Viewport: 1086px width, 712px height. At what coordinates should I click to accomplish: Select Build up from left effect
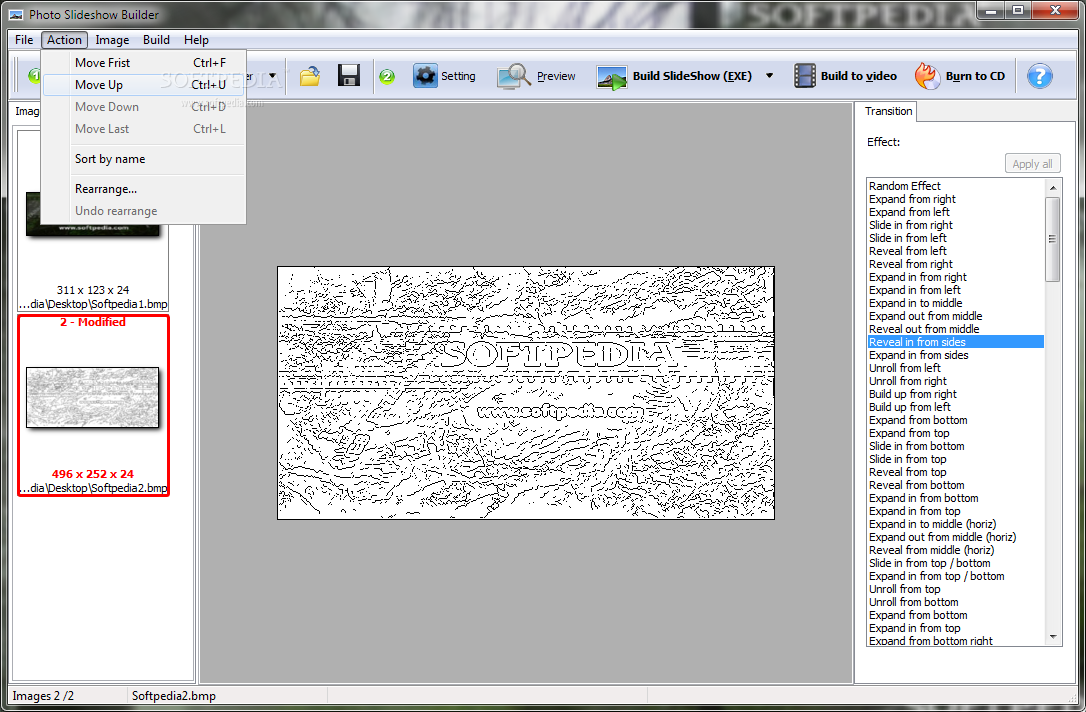pos(955,407)
